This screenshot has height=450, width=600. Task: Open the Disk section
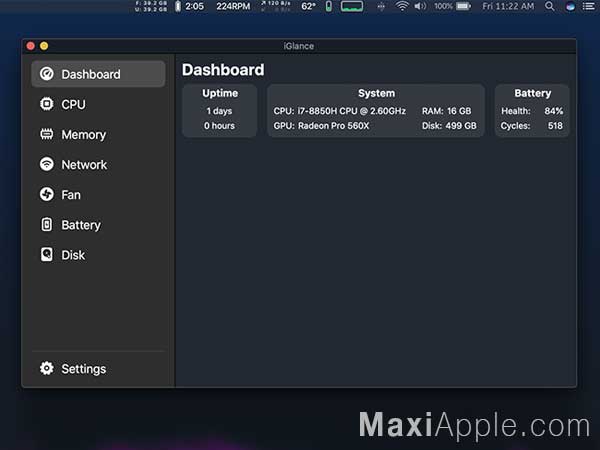pyautogui.click(x=98, y=255)
